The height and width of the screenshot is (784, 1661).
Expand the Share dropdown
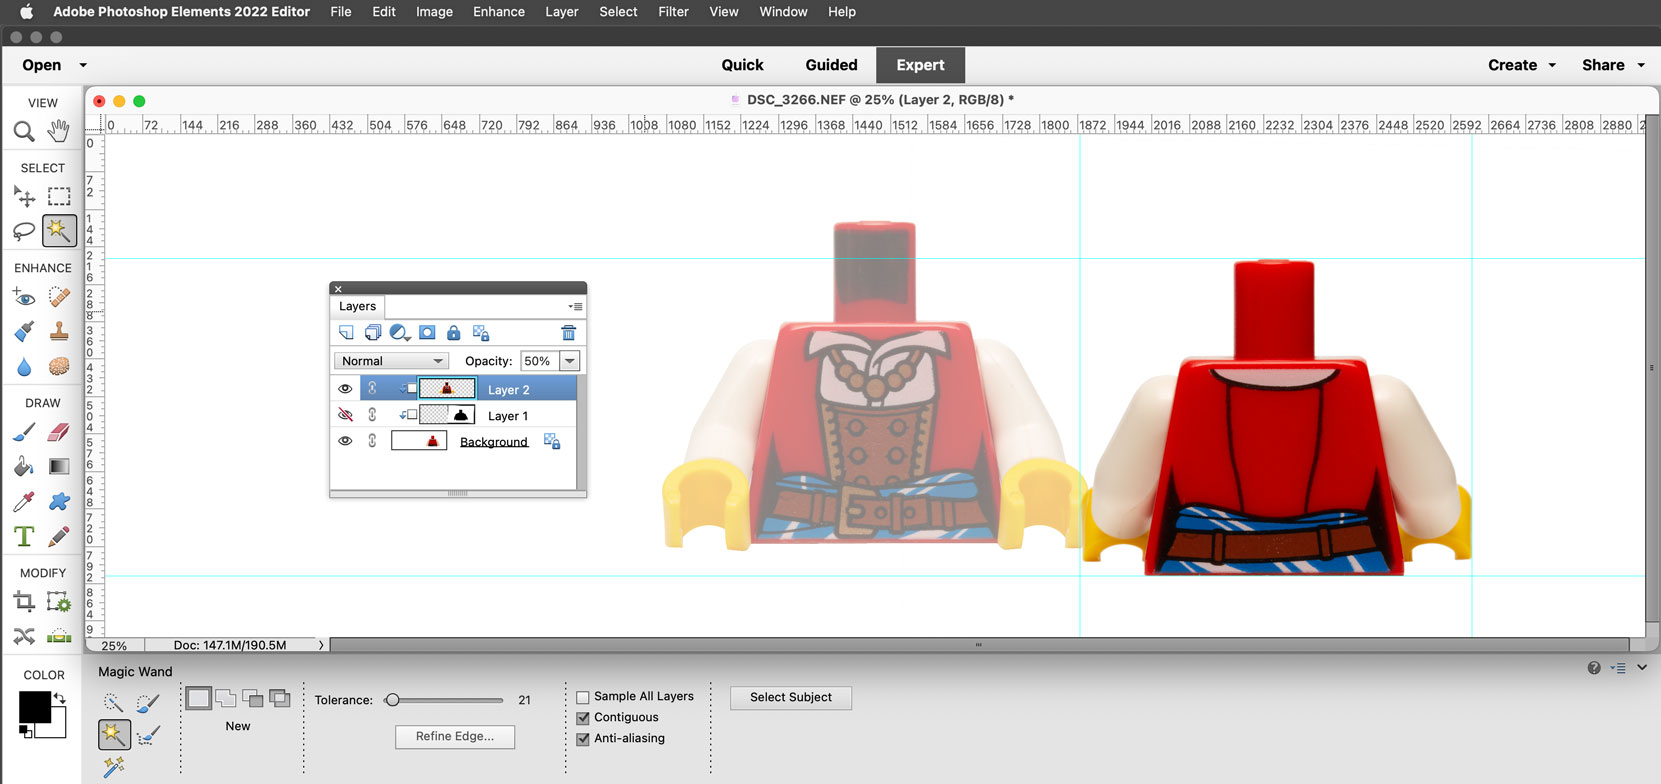point(1641,65)
